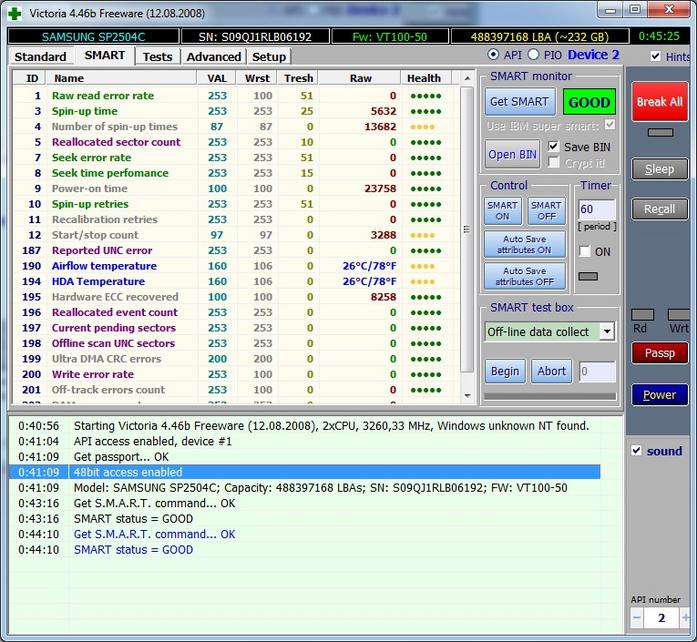
Task: Click the SMART OFF button
Action: 546,211
